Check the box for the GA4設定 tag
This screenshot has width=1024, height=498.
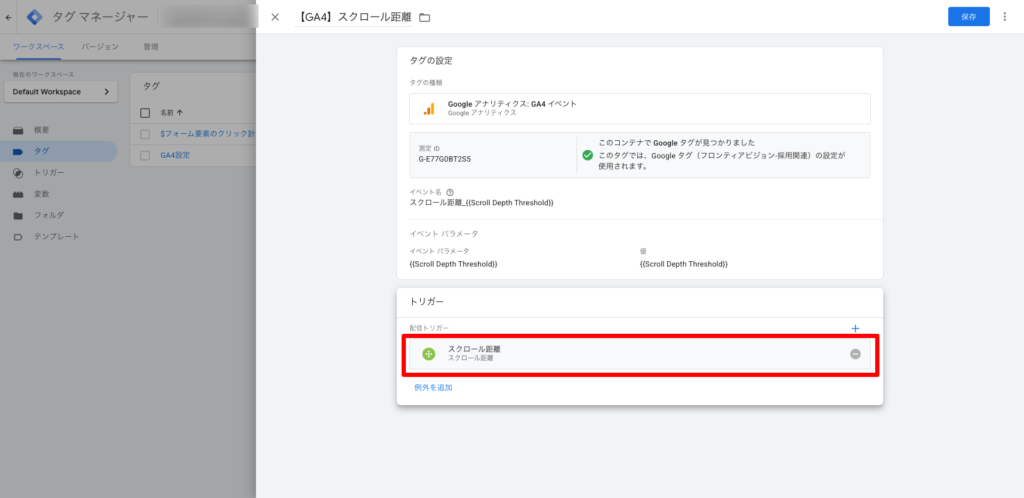tap(145, 155)
